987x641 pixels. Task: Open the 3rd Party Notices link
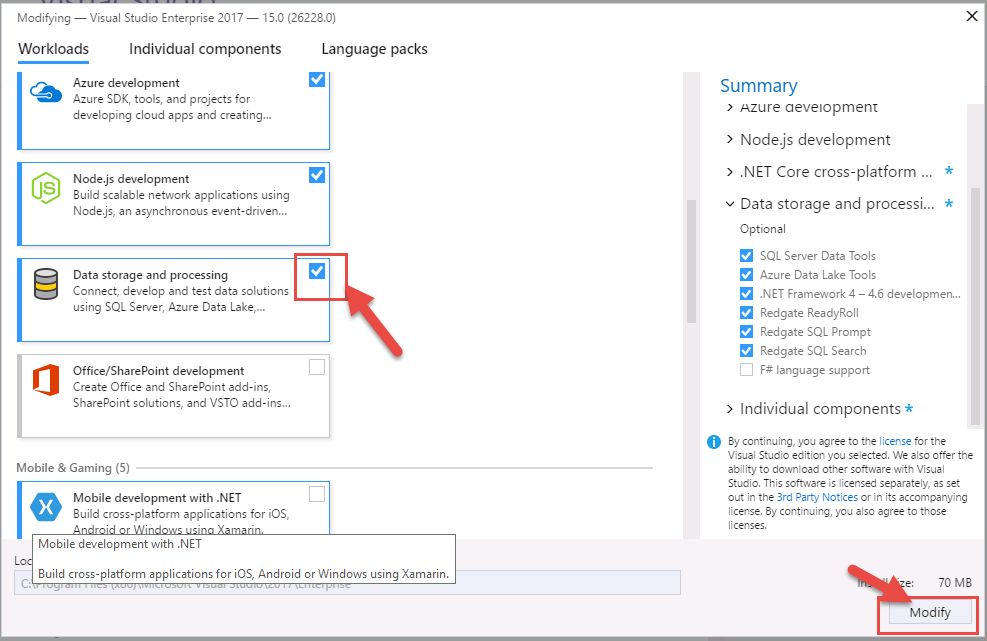pyautogui.click(x=817, y=497)
